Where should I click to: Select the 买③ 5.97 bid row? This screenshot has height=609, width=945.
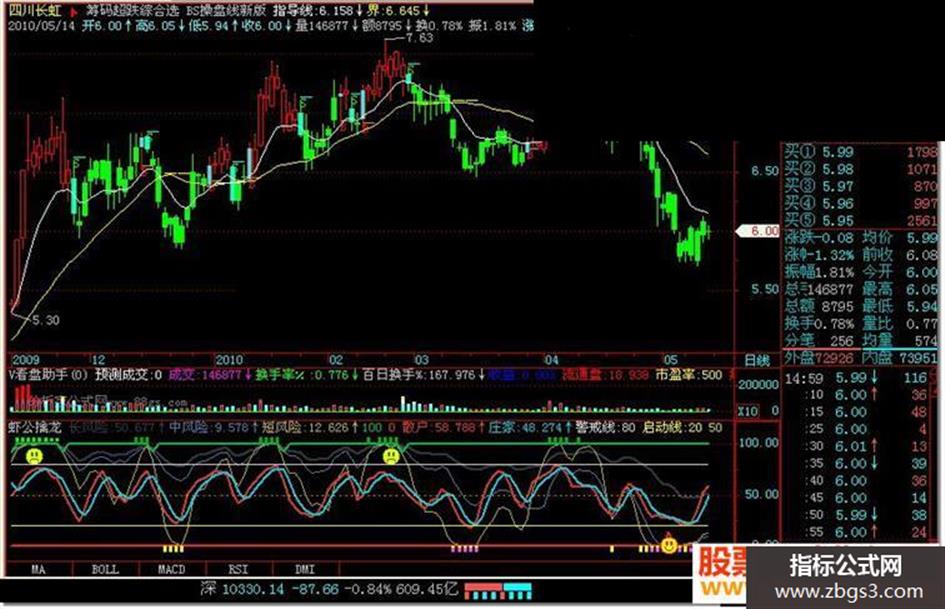(861, 186)
